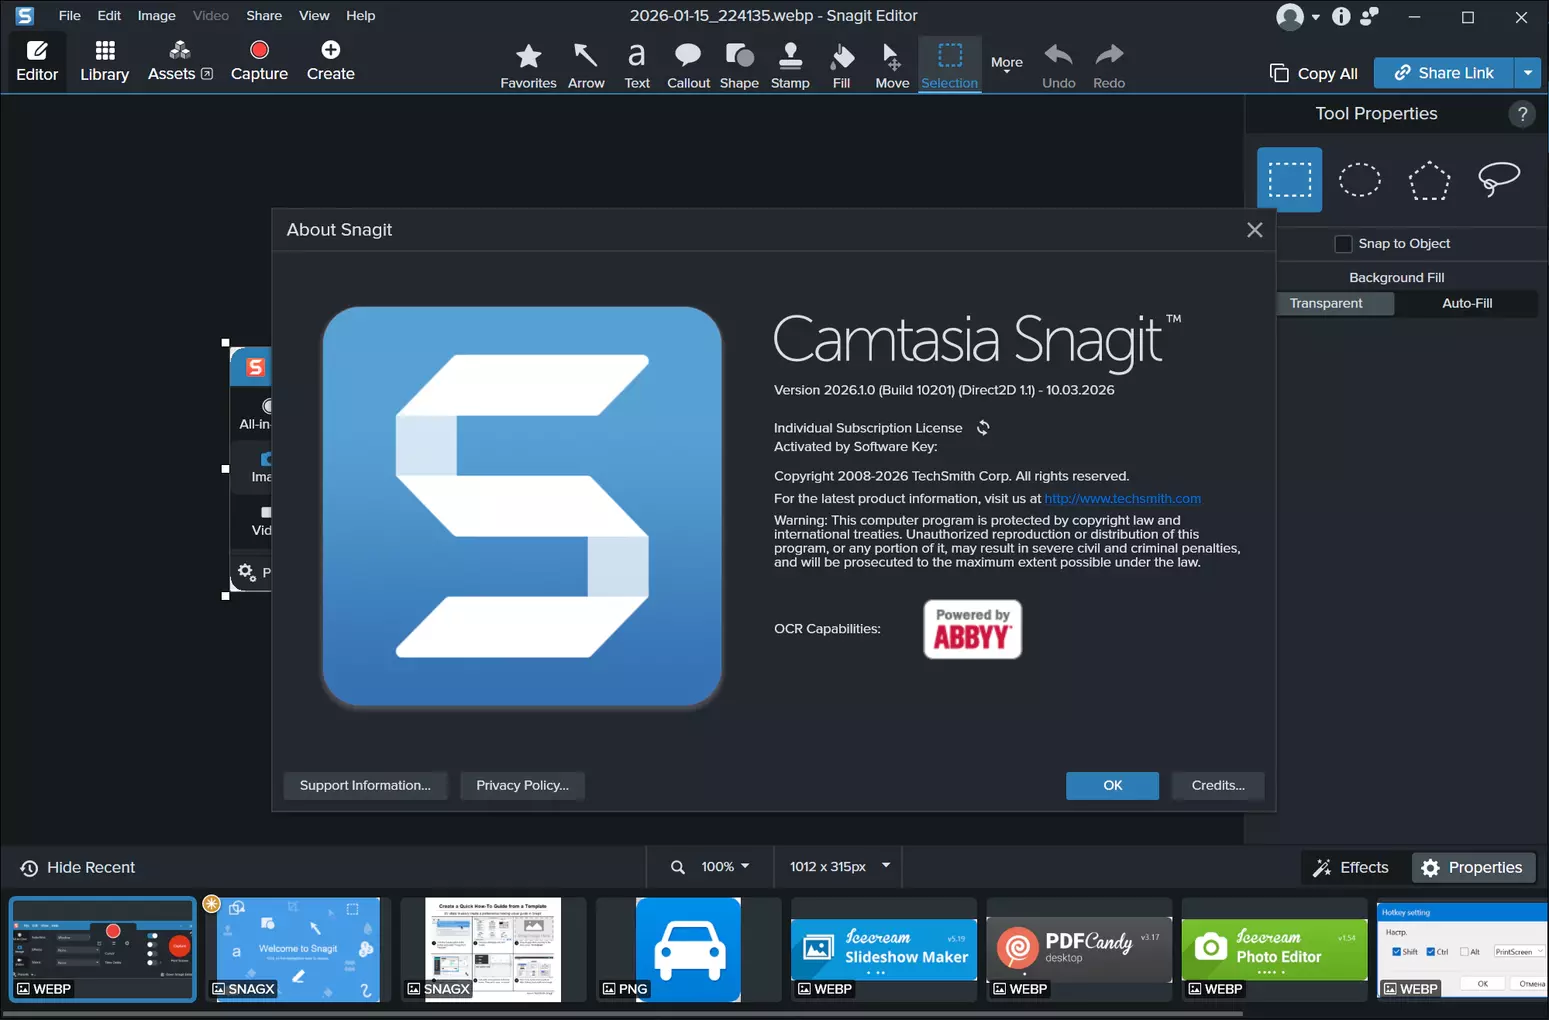Open the File menu

(70, 16)
